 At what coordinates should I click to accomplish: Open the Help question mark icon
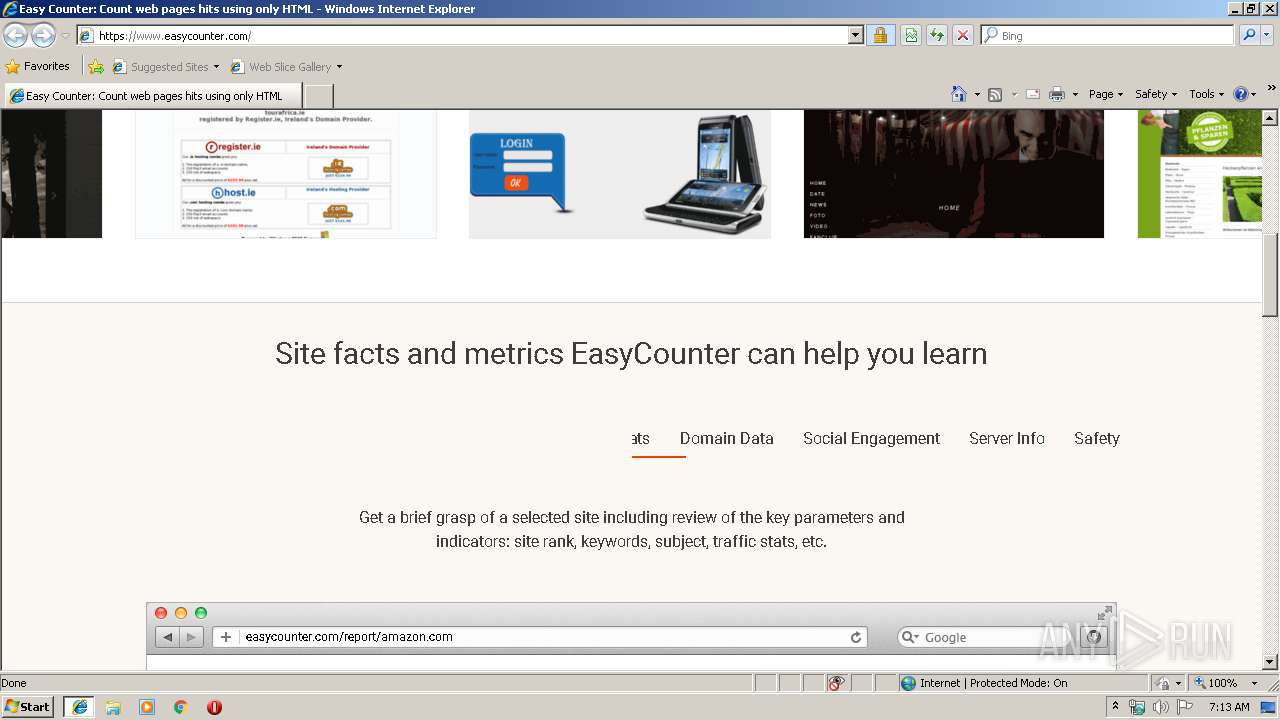point(1241,94)
